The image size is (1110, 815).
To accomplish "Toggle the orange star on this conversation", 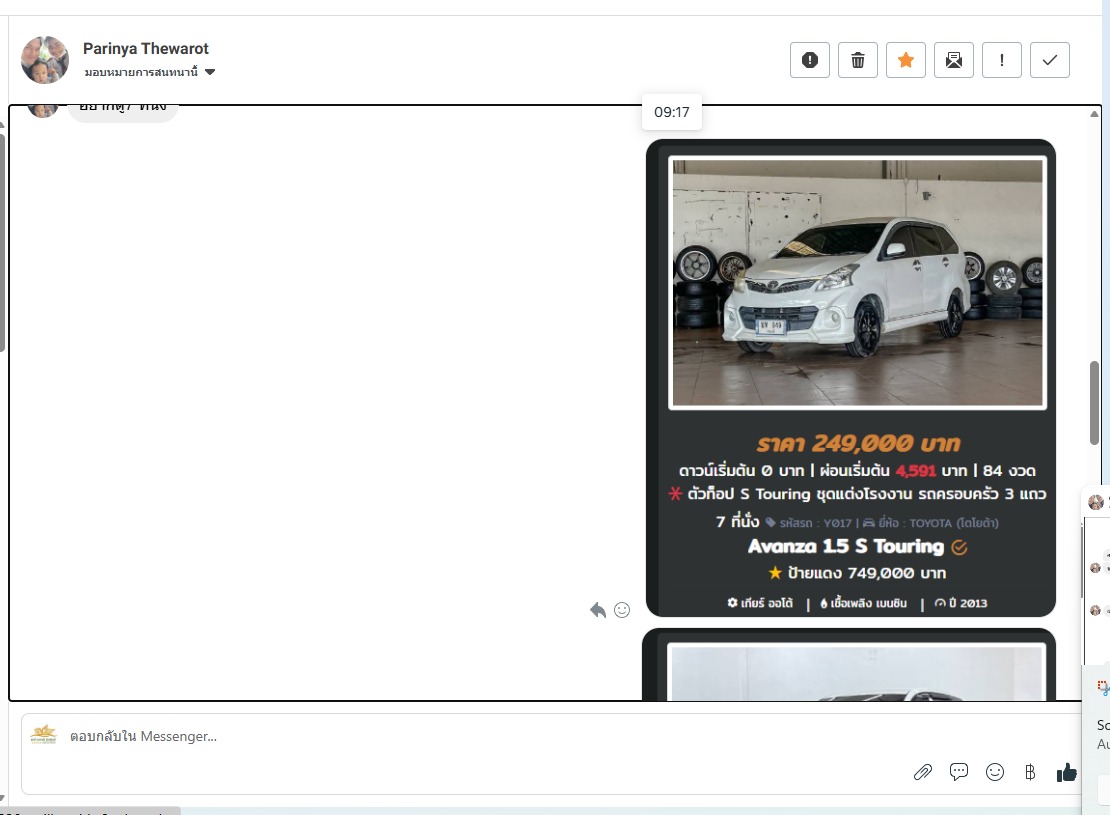I will pos(906,60).
